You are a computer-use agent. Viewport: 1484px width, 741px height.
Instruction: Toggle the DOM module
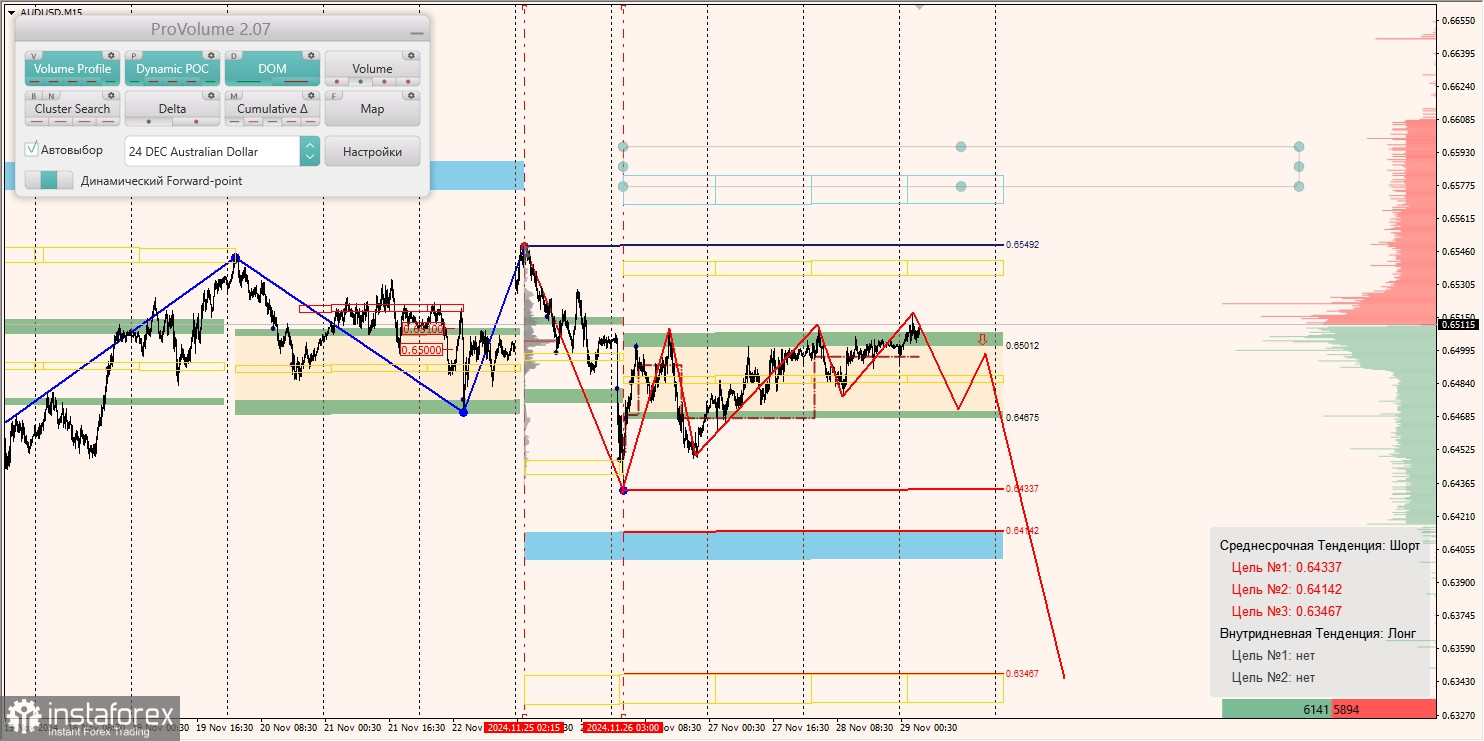coord(272,69)
